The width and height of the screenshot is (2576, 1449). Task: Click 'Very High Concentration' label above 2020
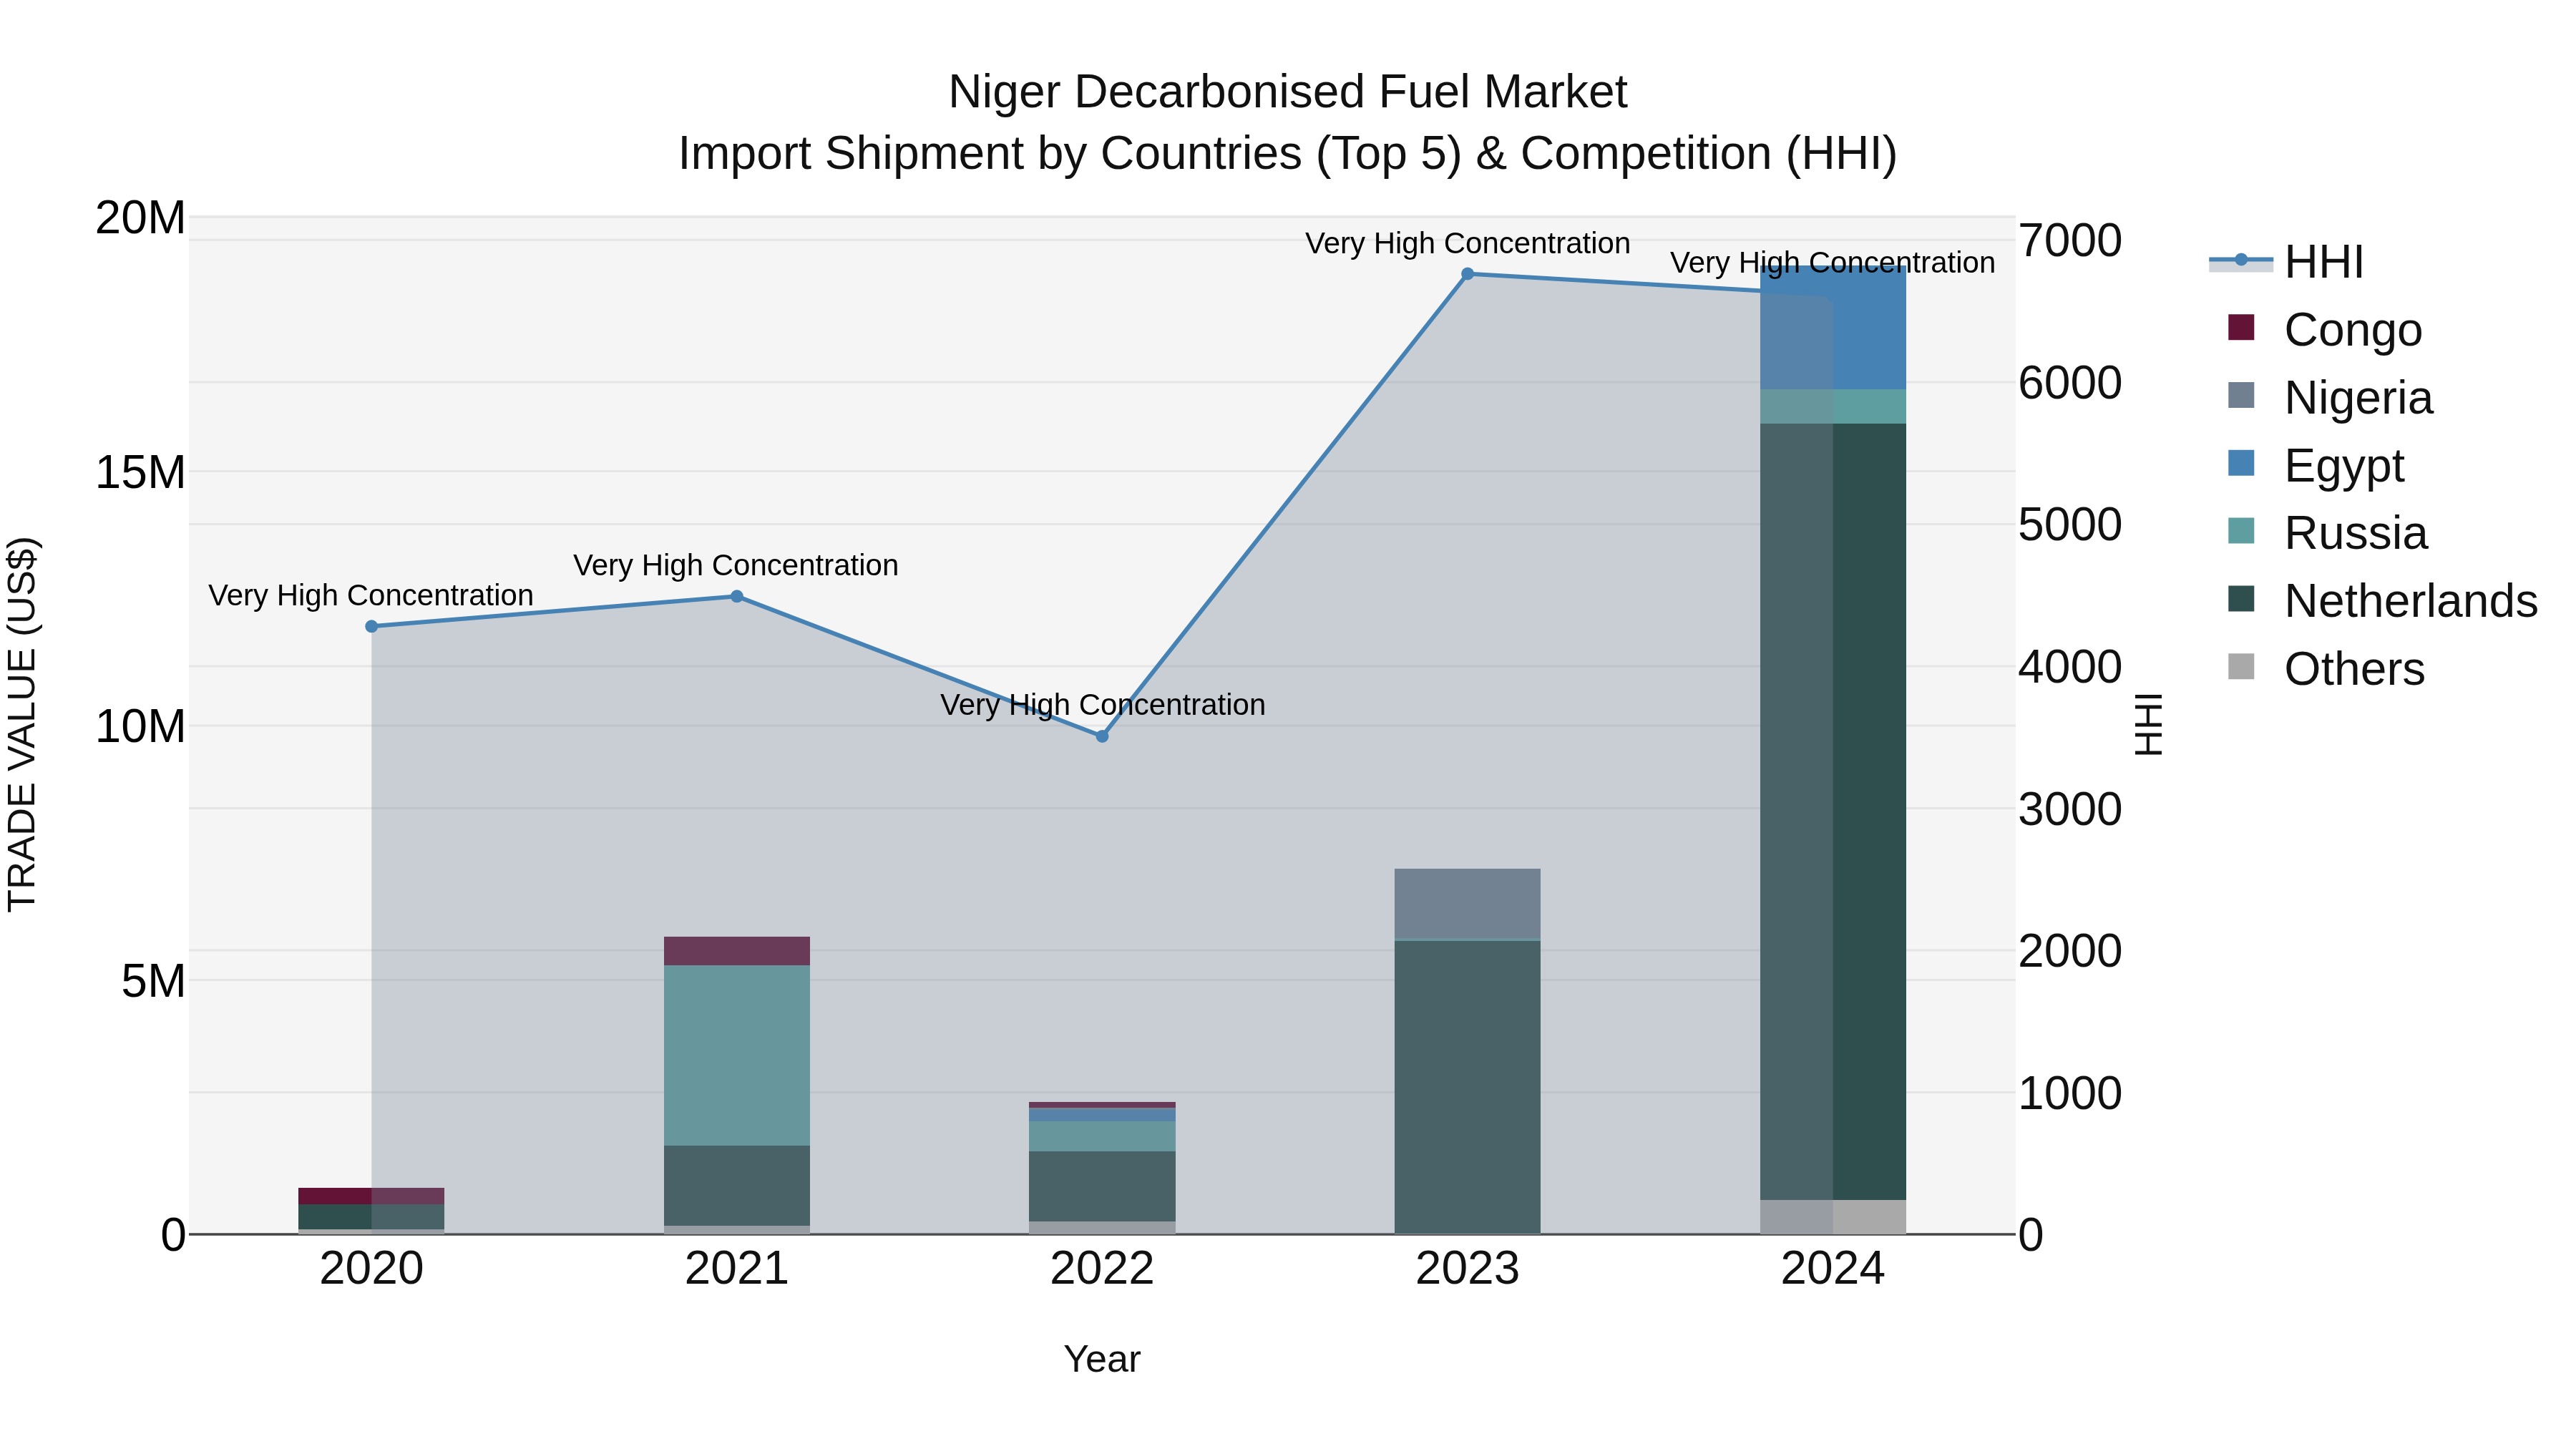tap(371, 595)
